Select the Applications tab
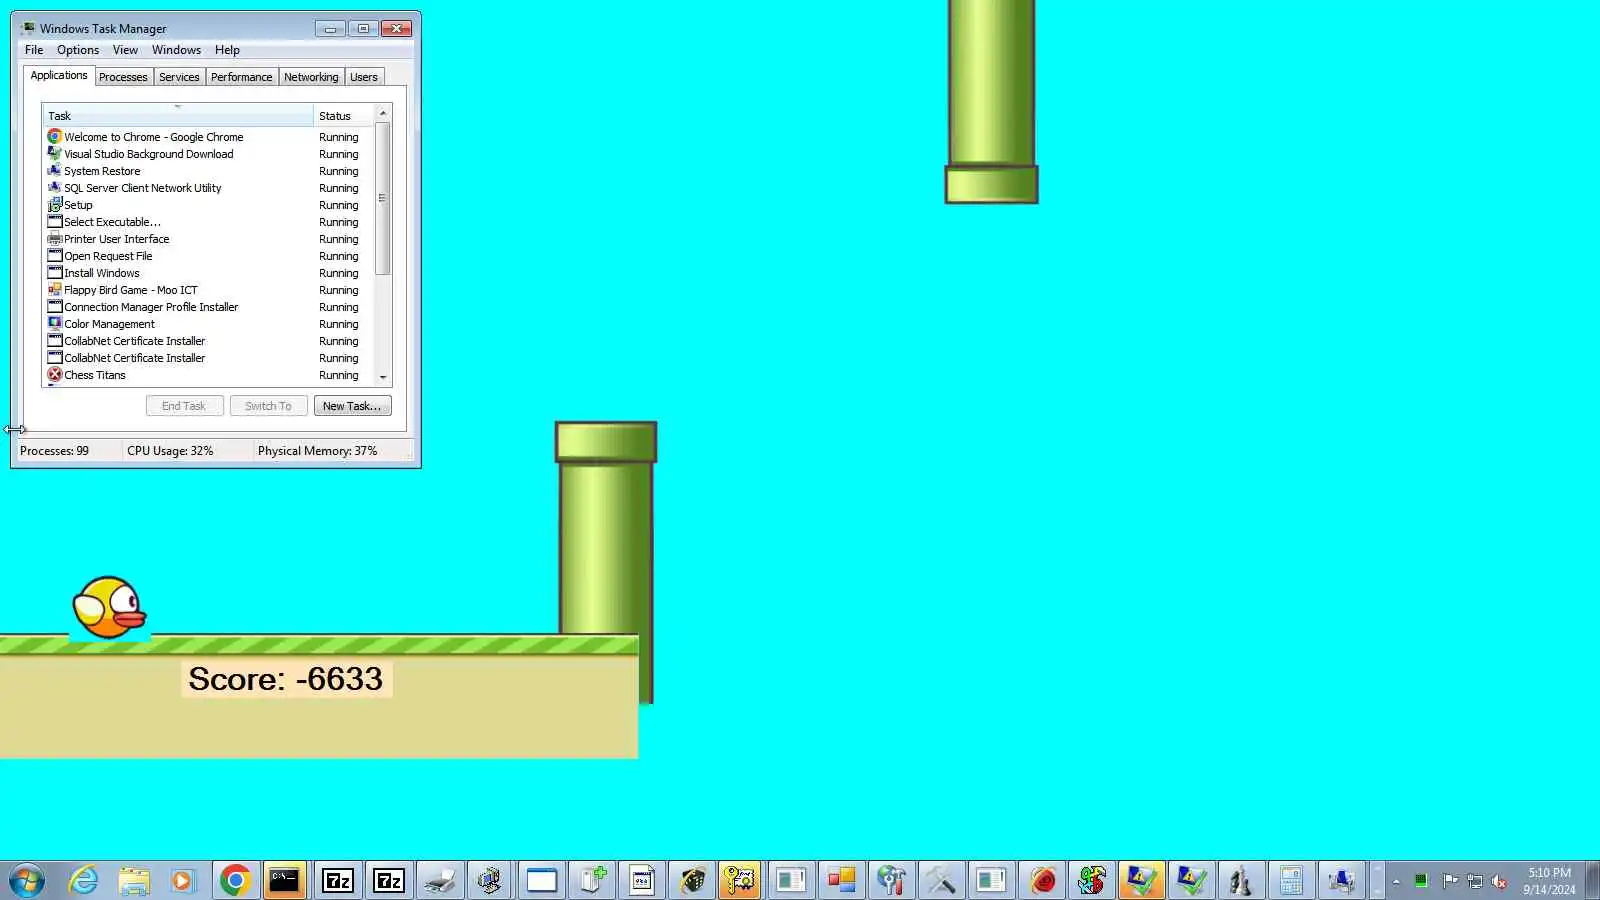The height and width of the screenshot is (900, 1600). [x=59, y=75]
